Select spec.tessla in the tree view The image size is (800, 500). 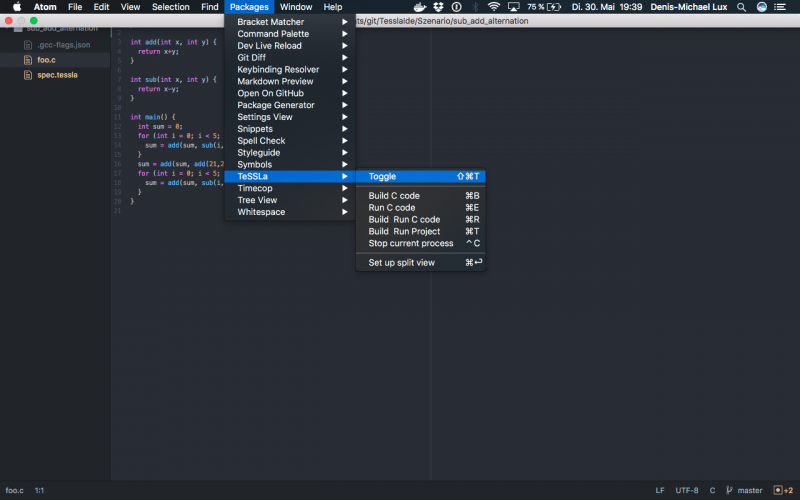(55, 75)
